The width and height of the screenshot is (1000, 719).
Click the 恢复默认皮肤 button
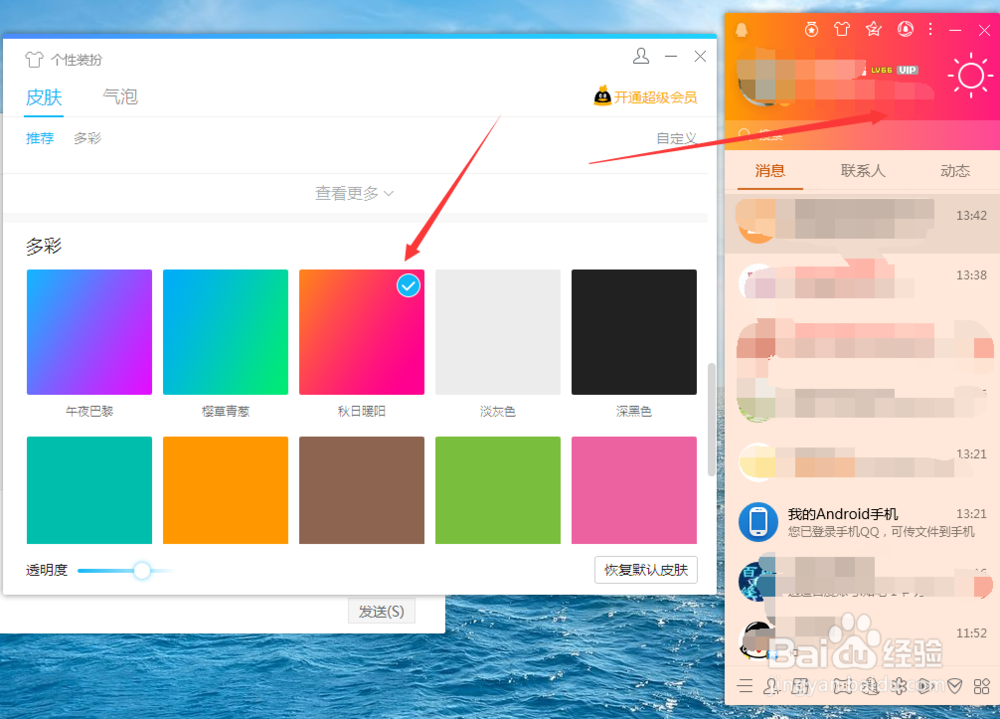(x=645, y=569)
